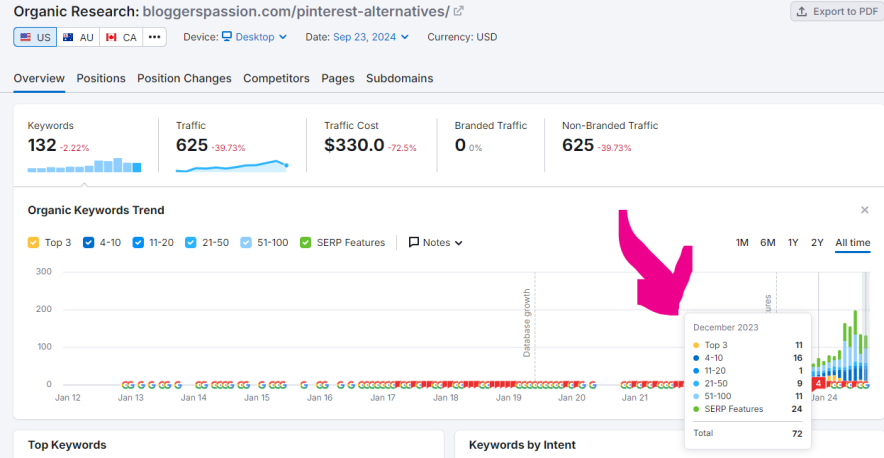Click the Keywords 132 metric
The height and width of the screenshot is (458, 884).
42,145
